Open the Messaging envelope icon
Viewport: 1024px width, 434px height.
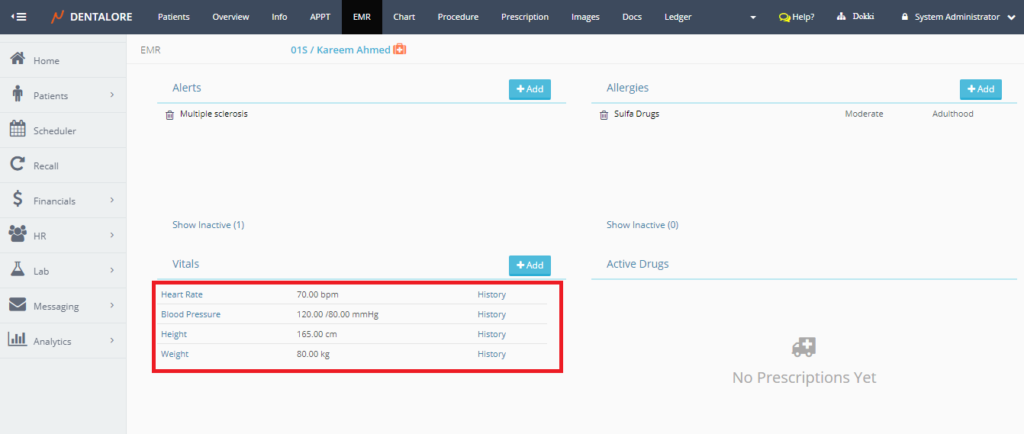click(x=17, y=305)
